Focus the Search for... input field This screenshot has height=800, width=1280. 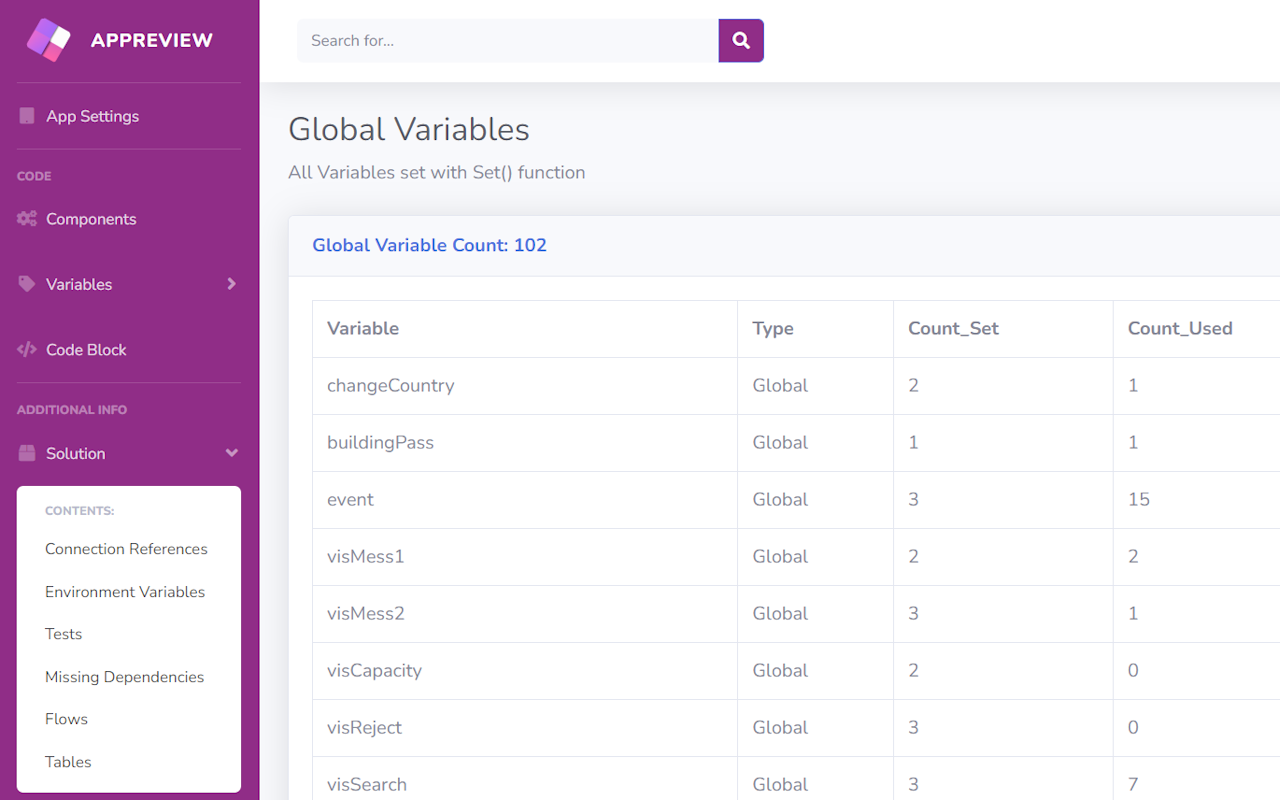tap(508, 40)
